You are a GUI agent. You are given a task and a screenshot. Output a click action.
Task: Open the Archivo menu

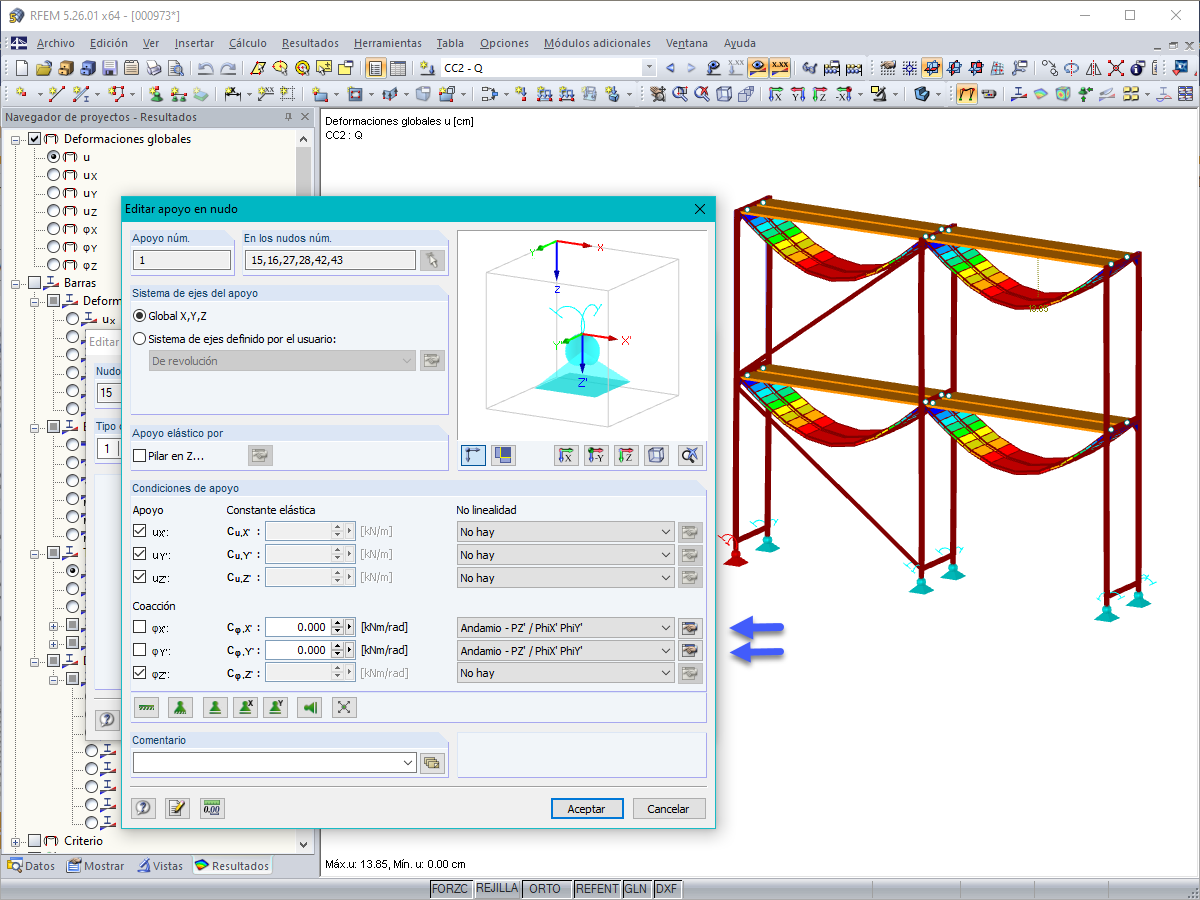(x=56, y=43)
